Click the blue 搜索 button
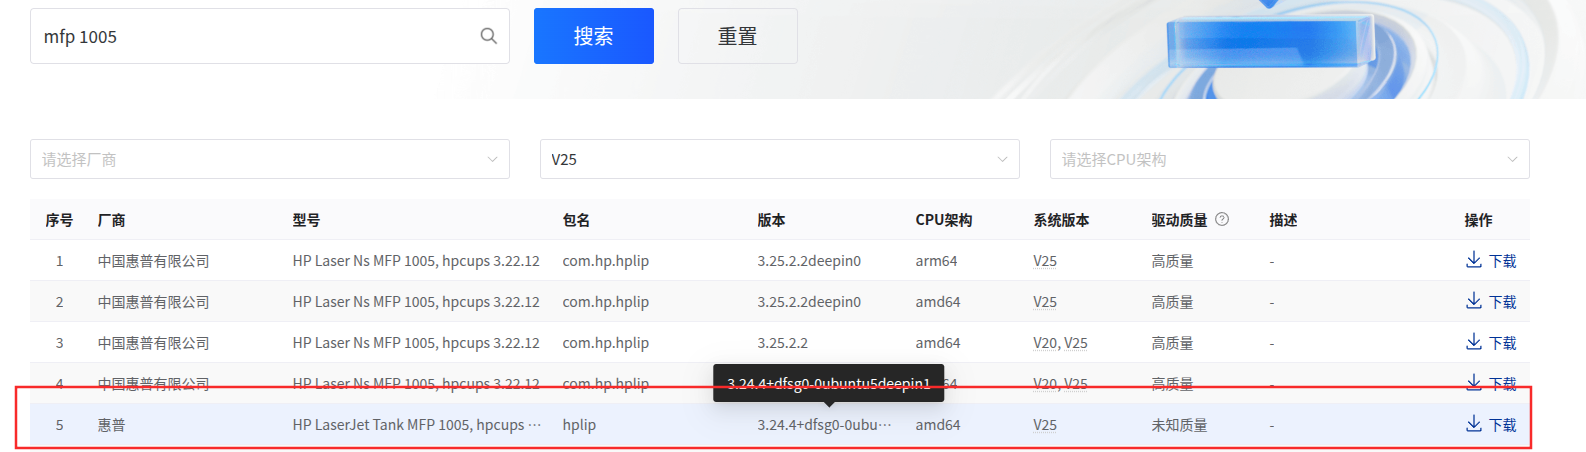This screenshot has height=452, width=1586. 594,36
